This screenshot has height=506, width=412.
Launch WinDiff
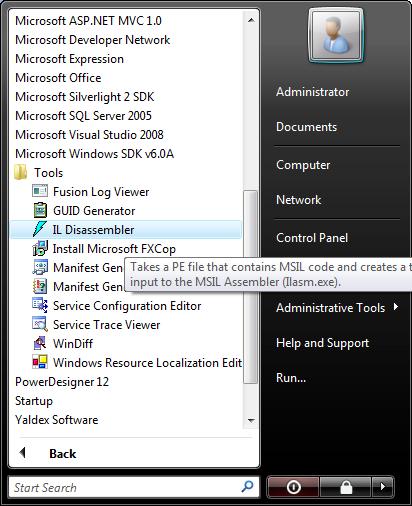point(73,344)
